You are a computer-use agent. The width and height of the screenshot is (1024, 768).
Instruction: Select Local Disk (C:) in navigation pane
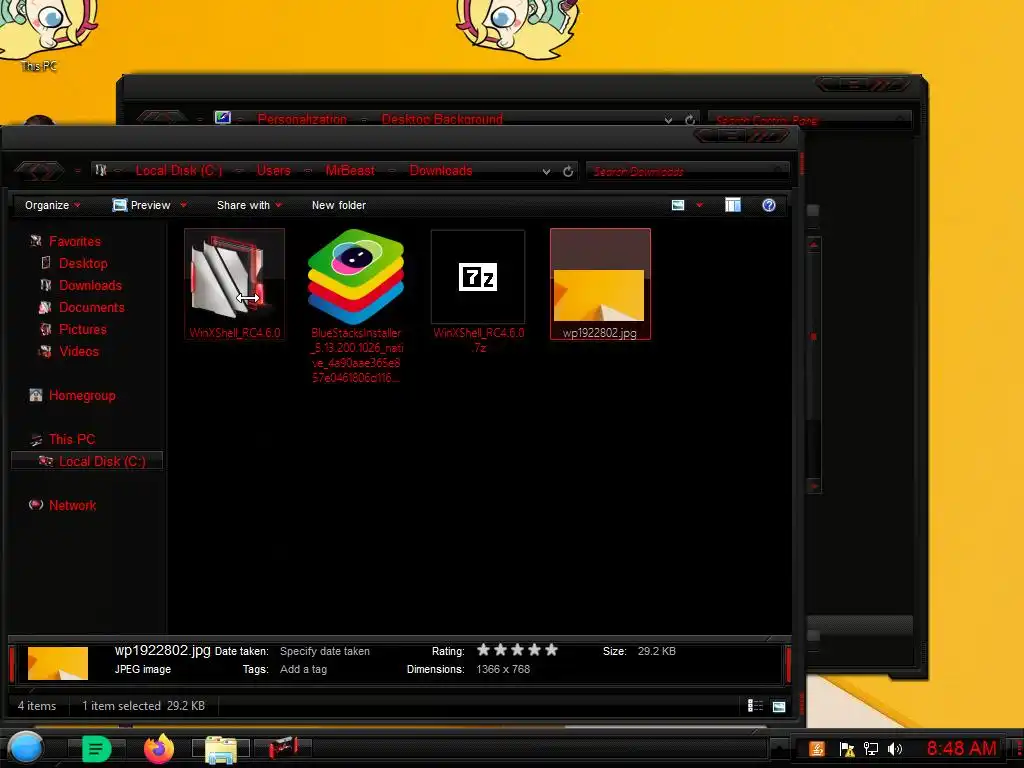87,461
